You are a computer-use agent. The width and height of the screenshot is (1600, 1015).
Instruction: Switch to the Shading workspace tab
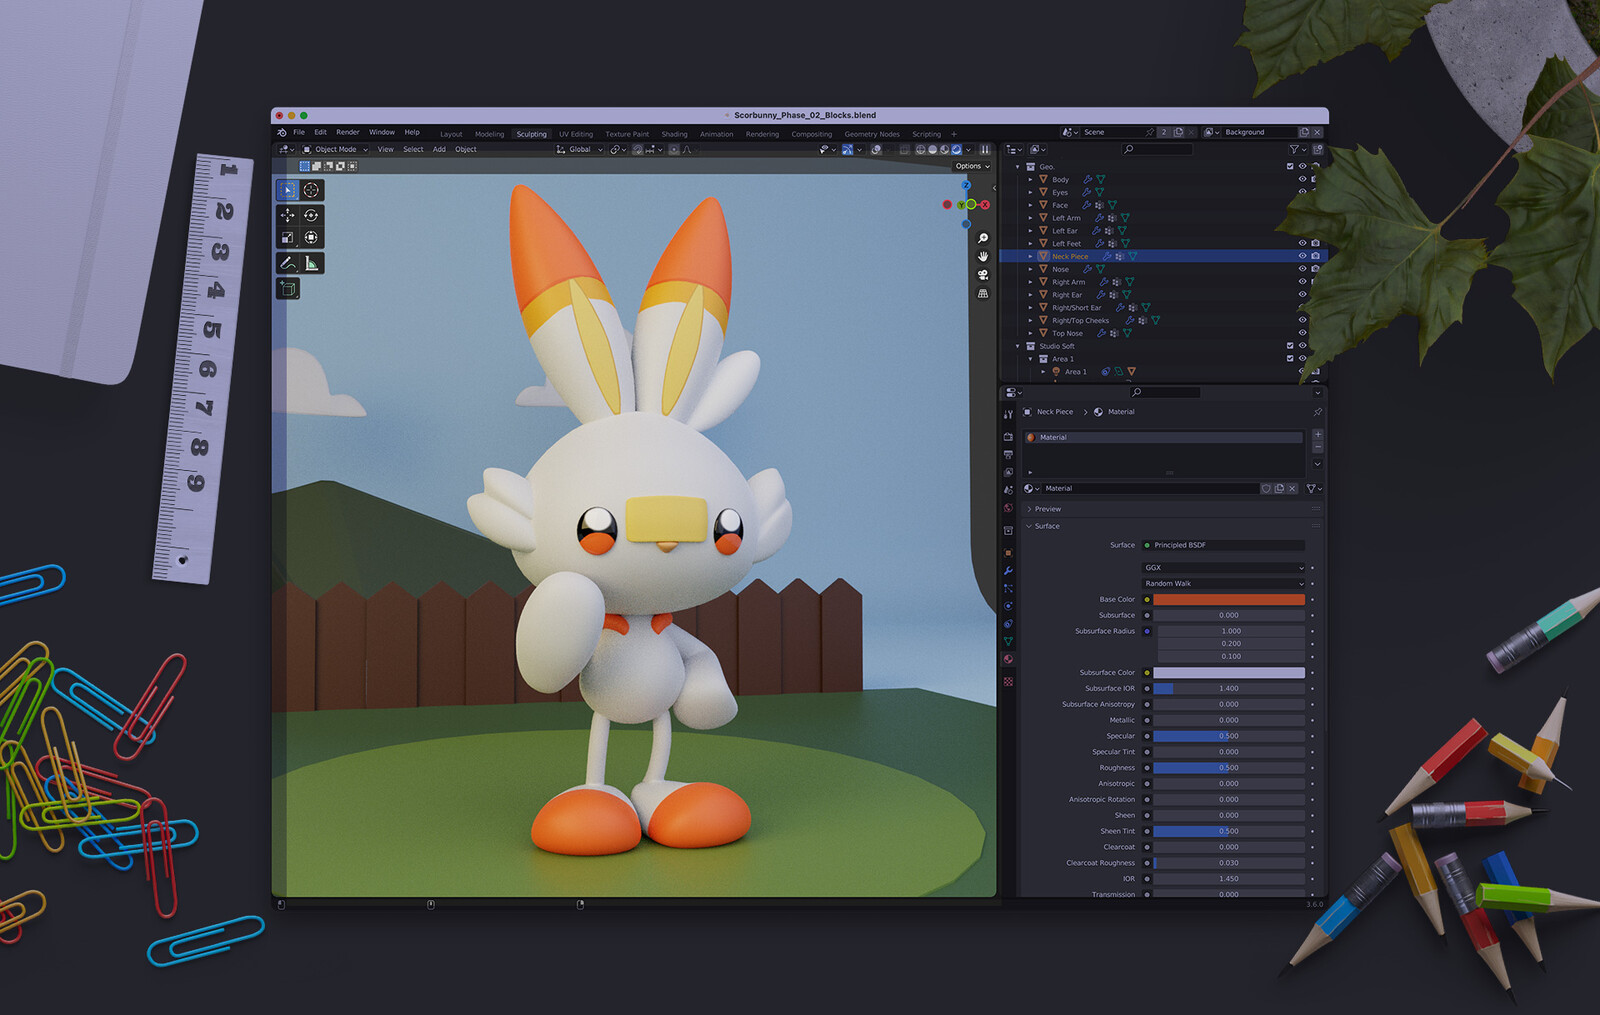tap(675, 134)
